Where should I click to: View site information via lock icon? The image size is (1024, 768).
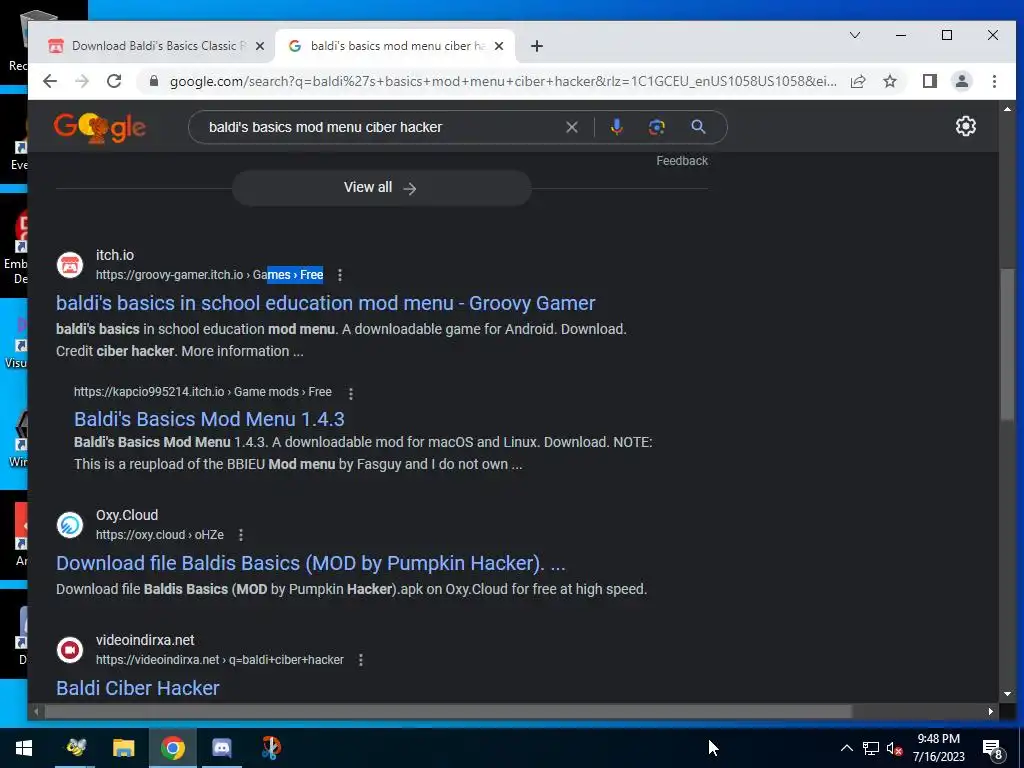(x=153, y=81)
